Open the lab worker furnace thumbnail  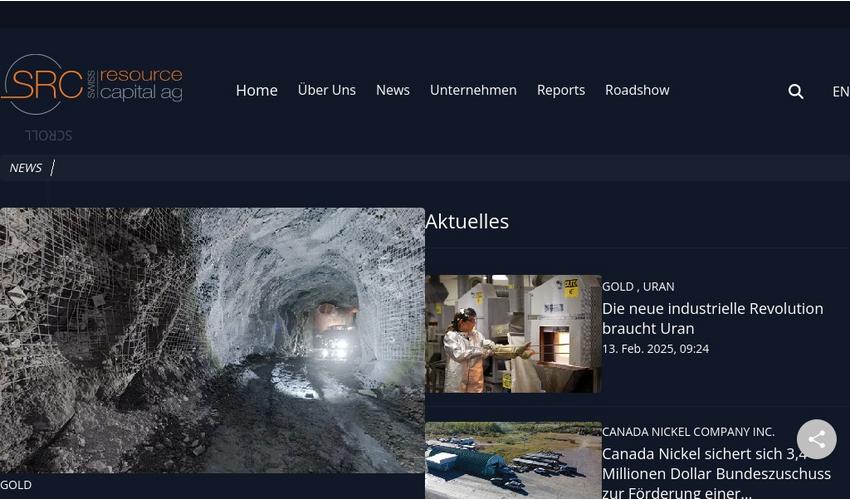point(513,334)
